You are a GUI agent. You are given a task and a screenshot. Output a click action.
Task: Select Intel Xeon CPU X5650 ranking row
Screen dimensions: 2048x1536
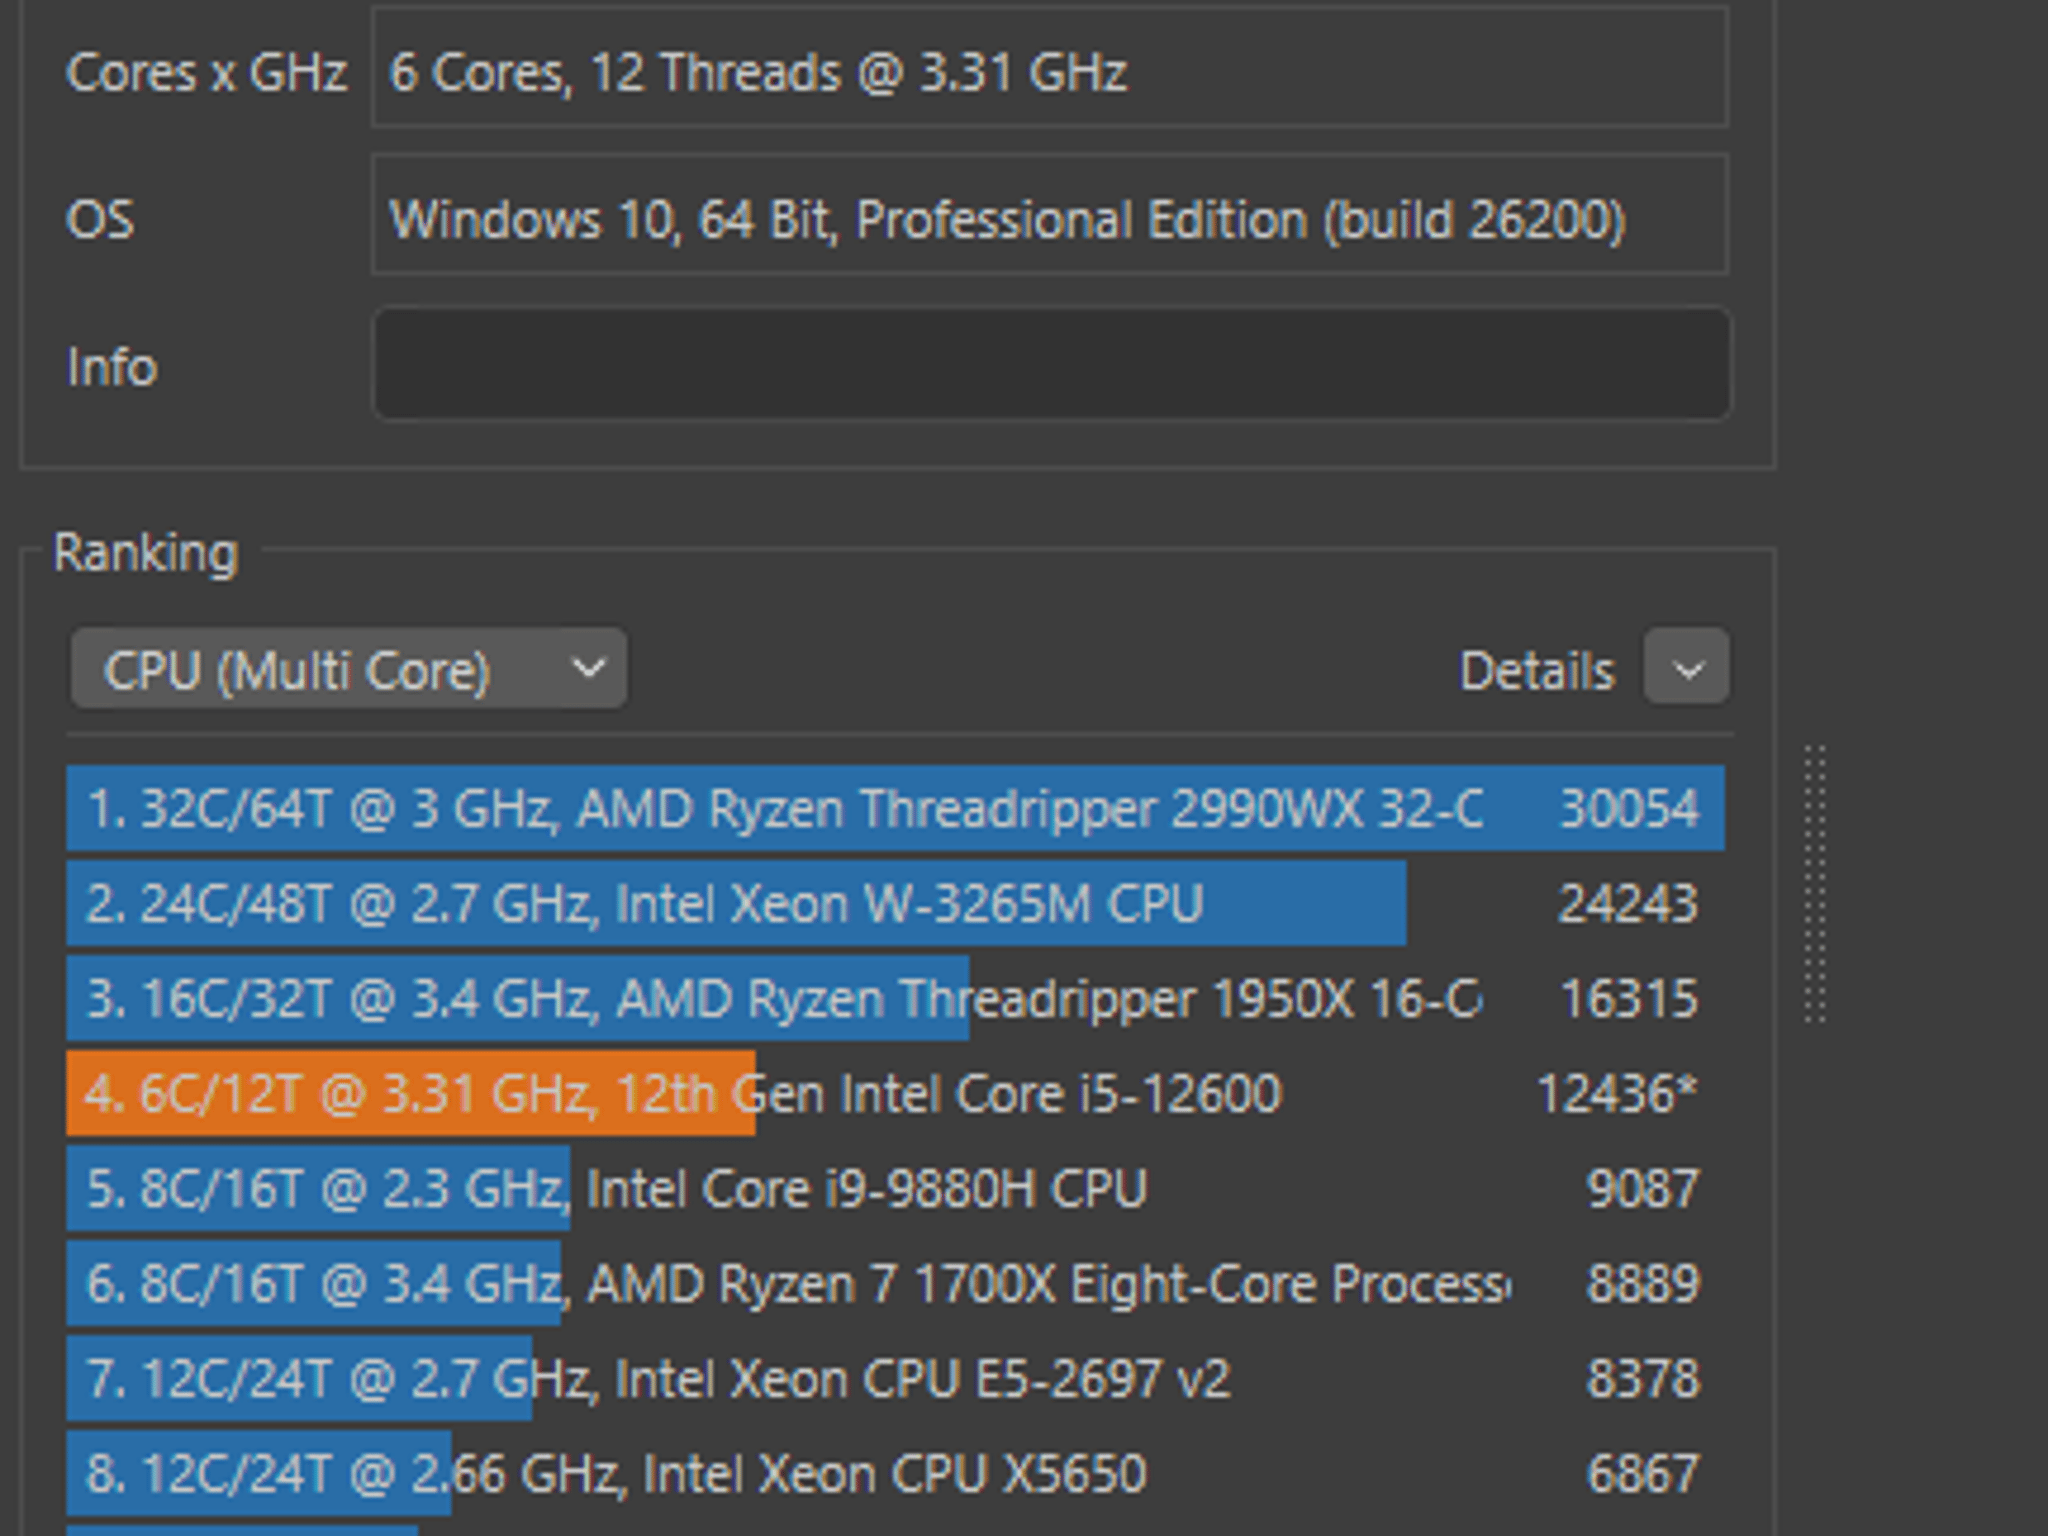(896, 1473)
